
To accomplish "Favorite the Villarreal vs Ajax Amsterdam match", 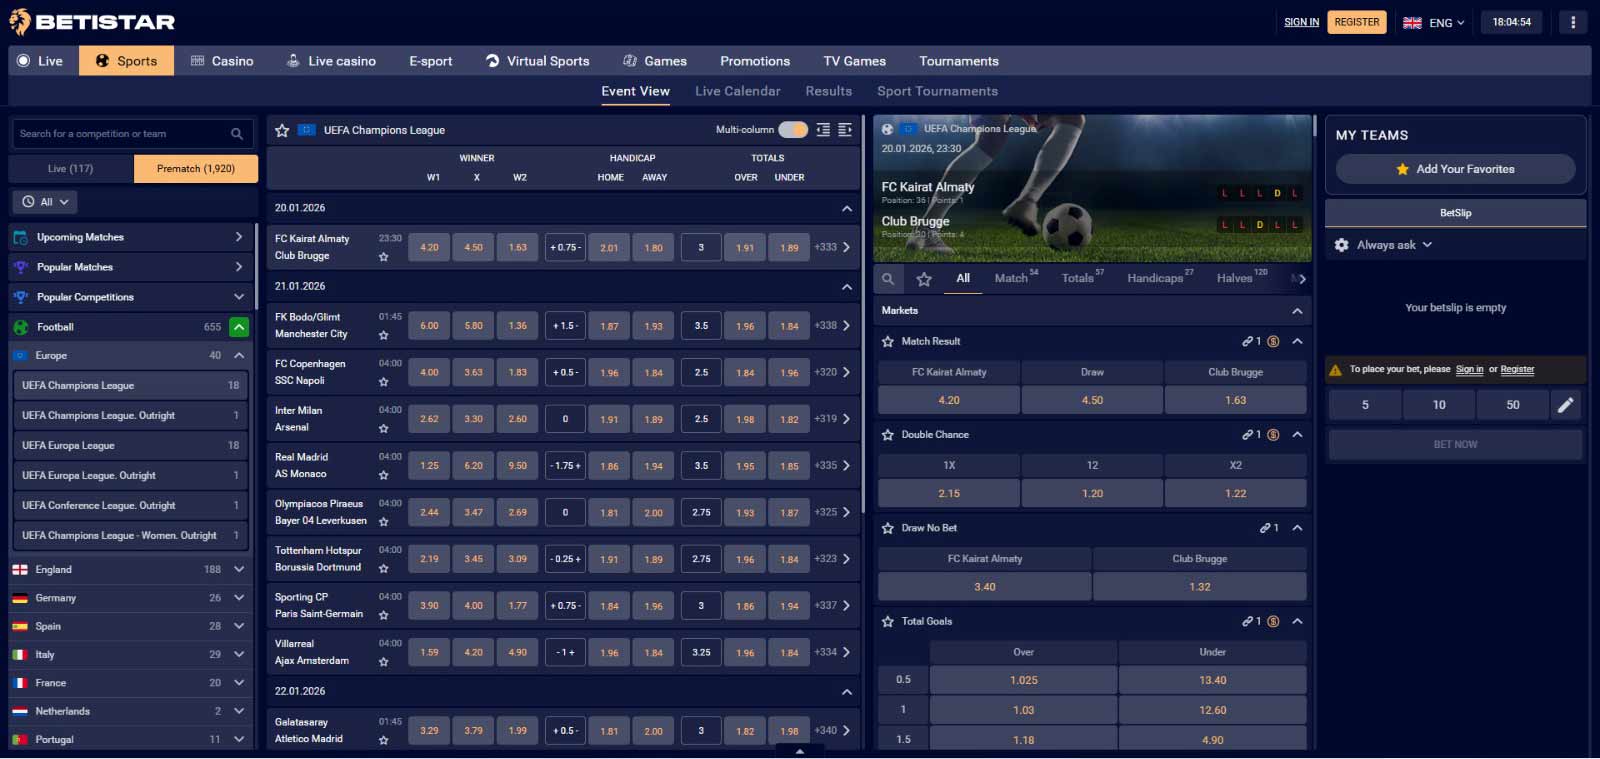I will pyautogui.click(x=383, y=662).
